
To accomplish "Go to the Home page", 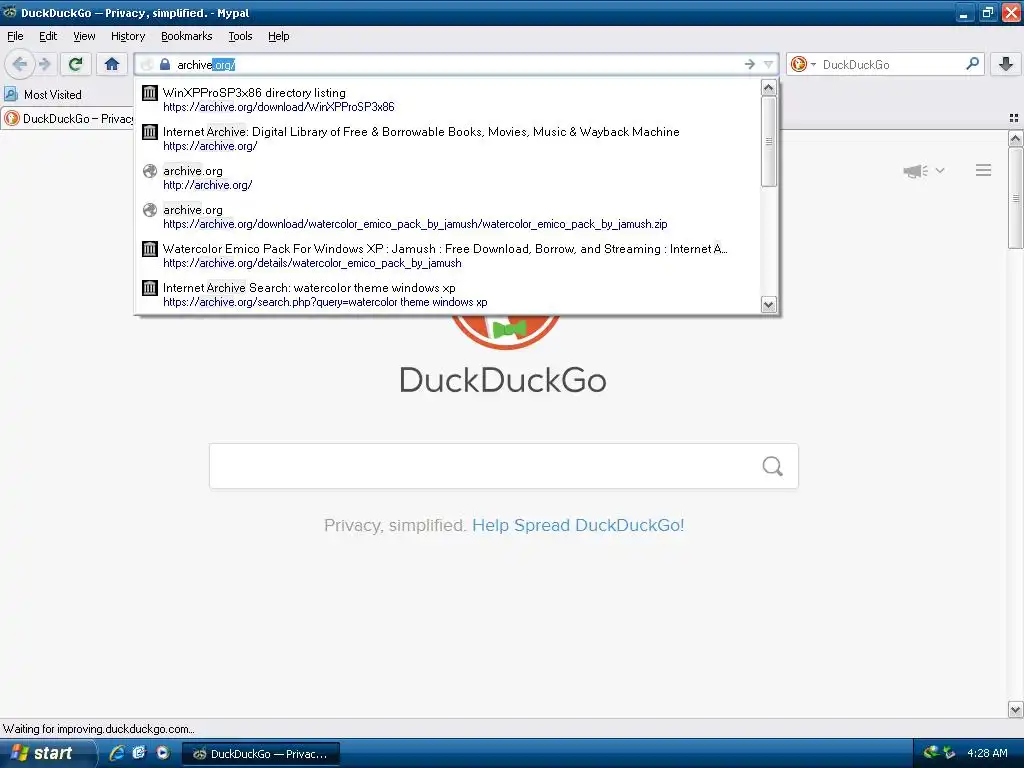I will tap(112, 64).
